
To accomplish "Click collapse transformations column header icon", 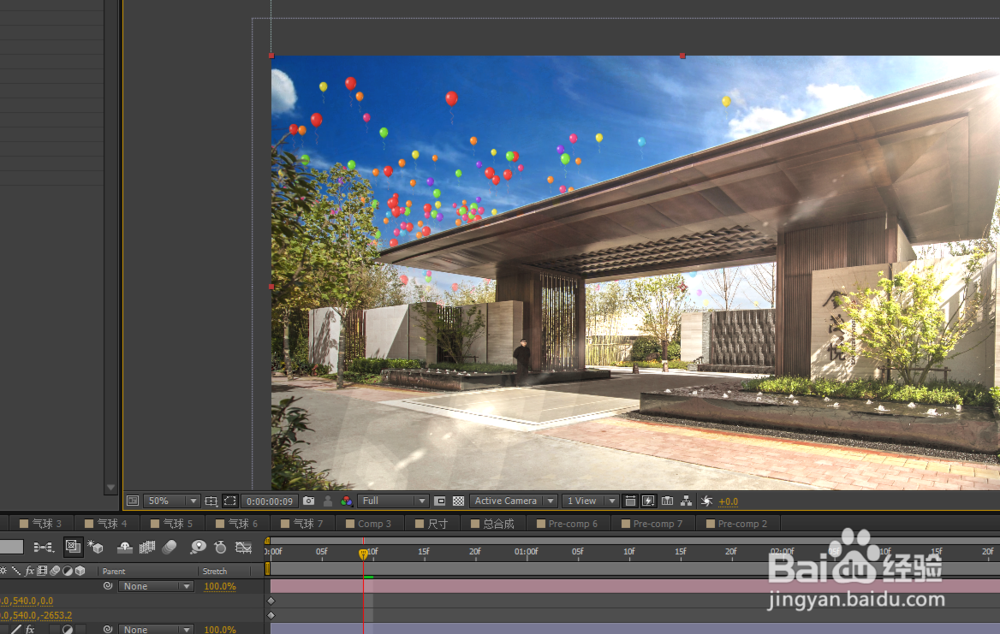I will [4, 571].
